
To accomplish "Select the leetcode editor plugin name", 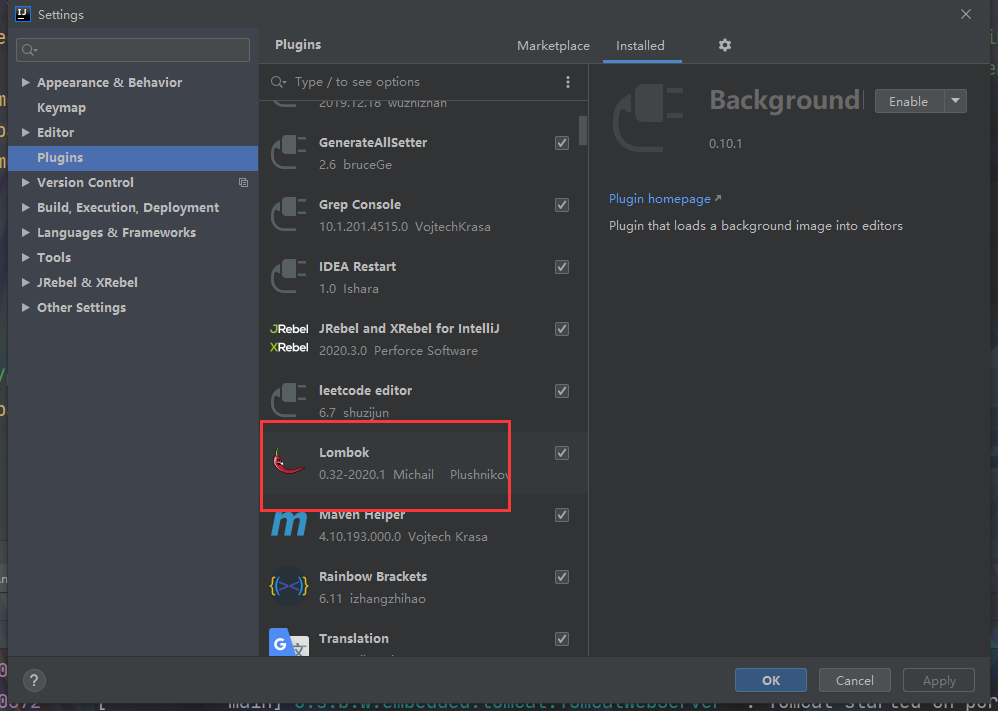I will point(365,391).
